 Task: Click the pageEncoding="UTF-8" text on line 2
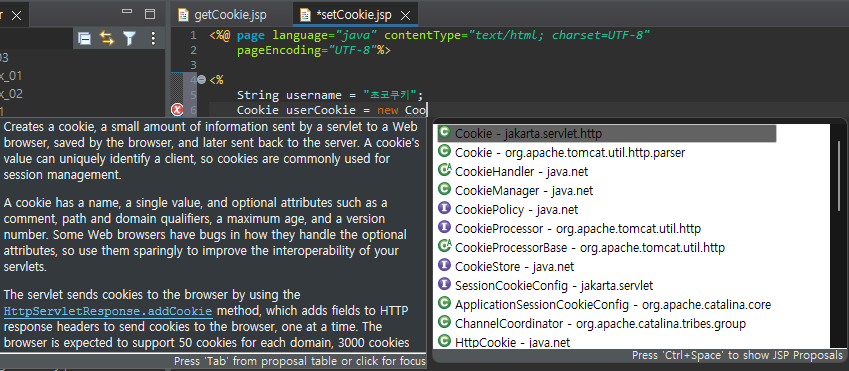pyautogui.click(x=306, y=51)
